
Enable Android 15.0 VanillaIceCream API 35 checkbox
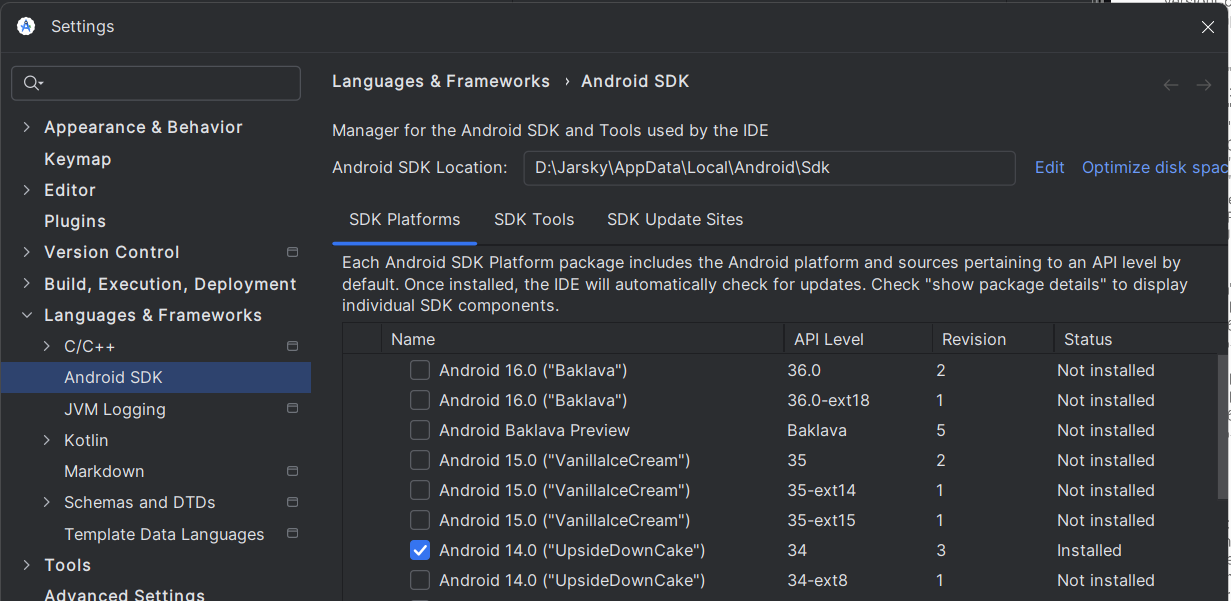420,460
